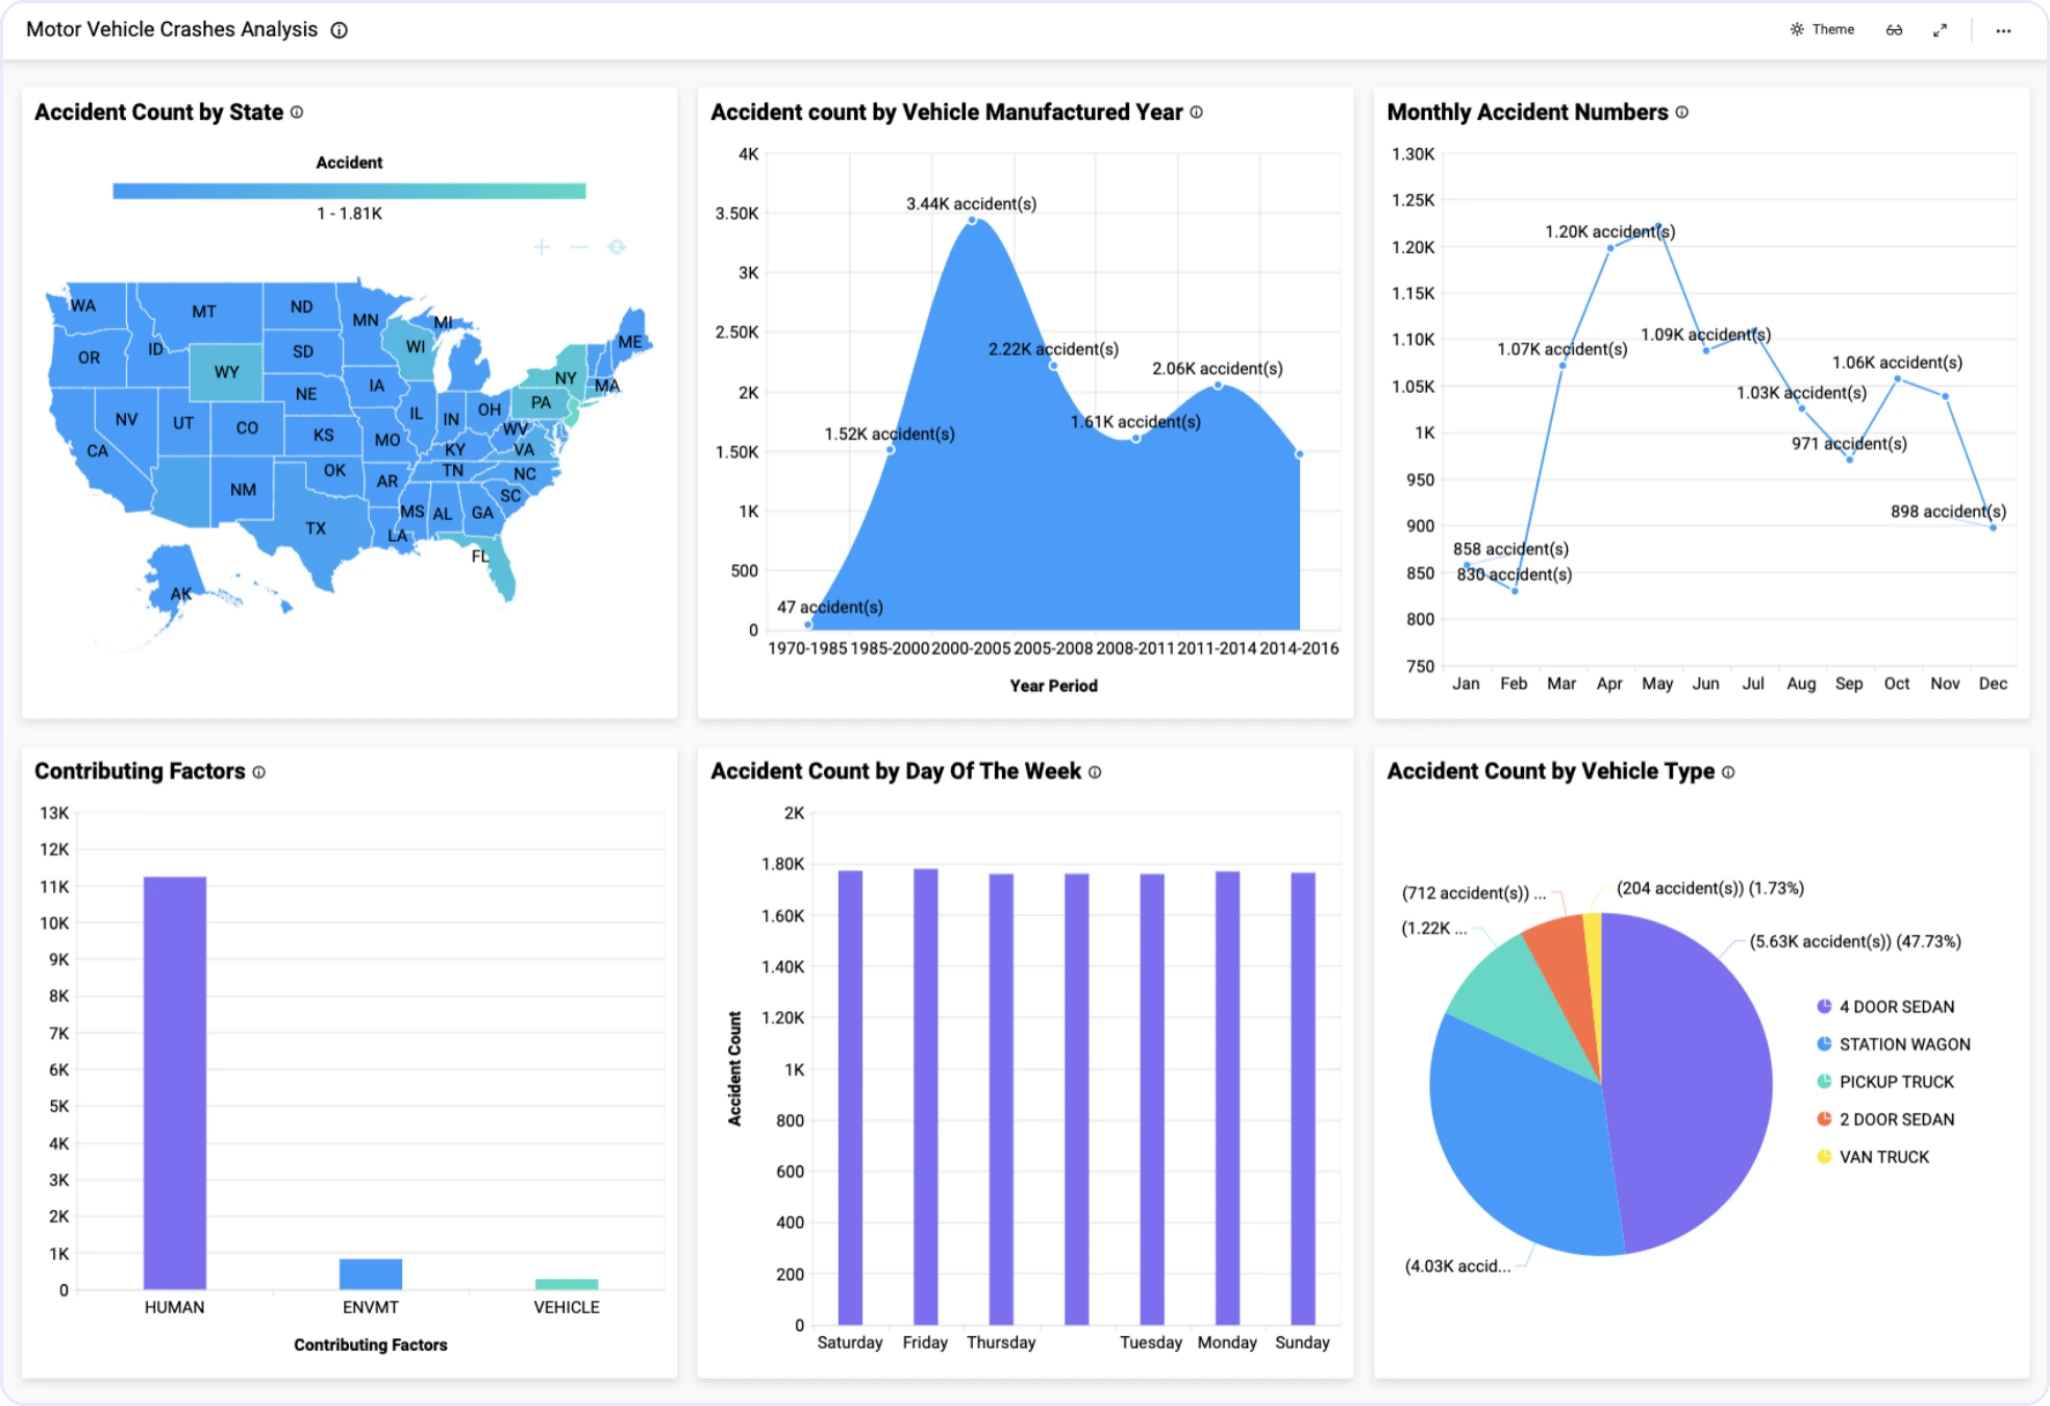Click info icon for Contributing Factors
Viewport: 2050px width, 1406px height.
[259, 772]
